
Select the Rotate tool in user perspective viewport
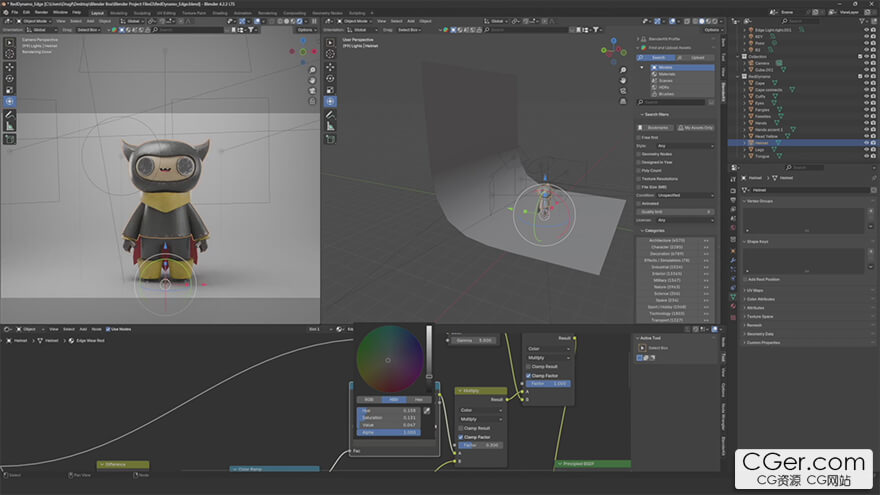(x=331, y=78)
